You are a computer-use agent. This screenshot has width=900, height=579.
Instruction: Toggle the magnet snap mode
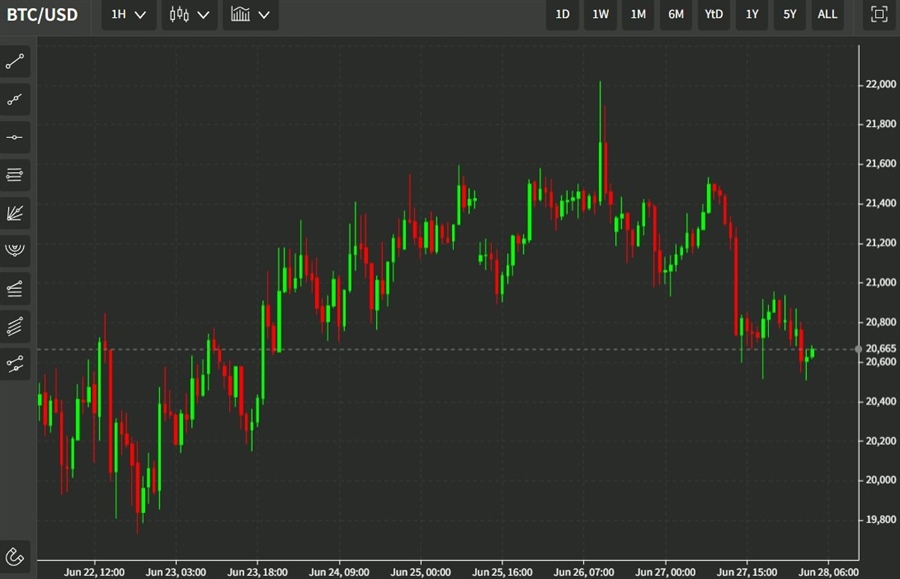coord(15,556)
